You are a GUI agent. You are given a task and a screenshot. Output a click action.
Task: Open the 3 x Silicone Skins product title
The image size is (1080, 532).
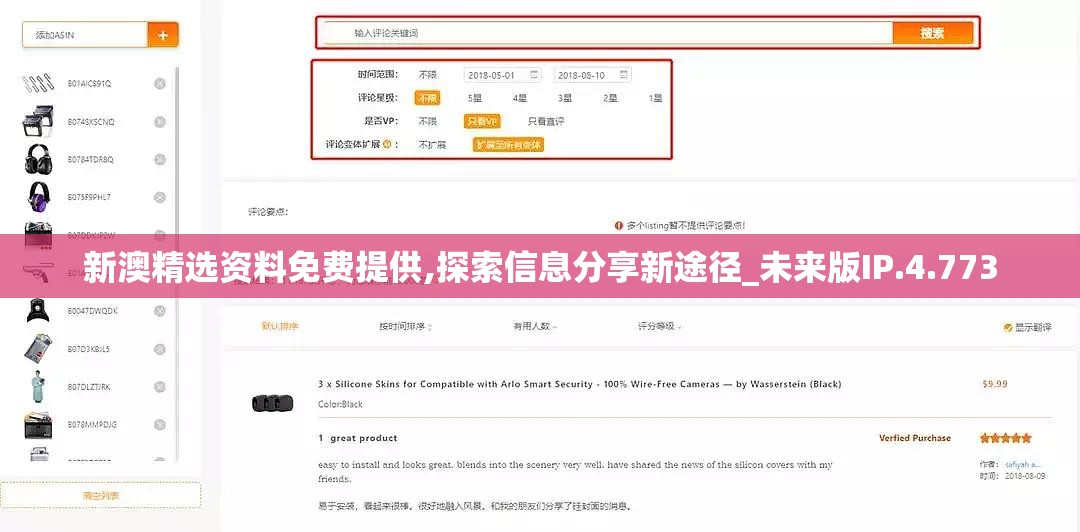click(579, 384)
